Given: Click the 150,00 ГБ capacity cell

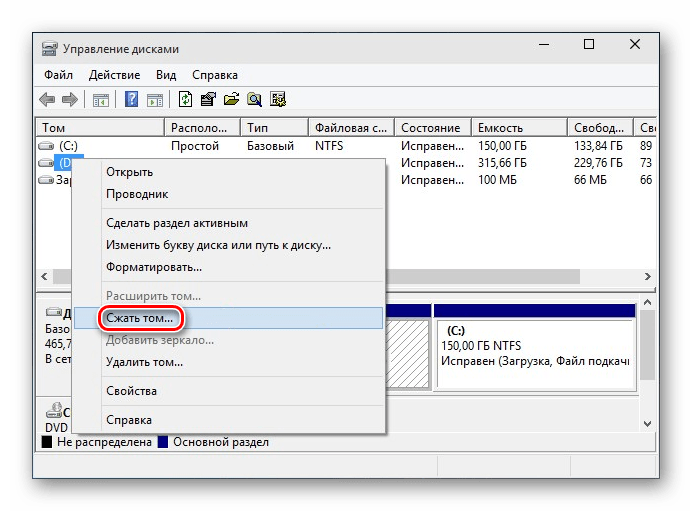Looking at the screenshot, I should [x=502, y=145].
